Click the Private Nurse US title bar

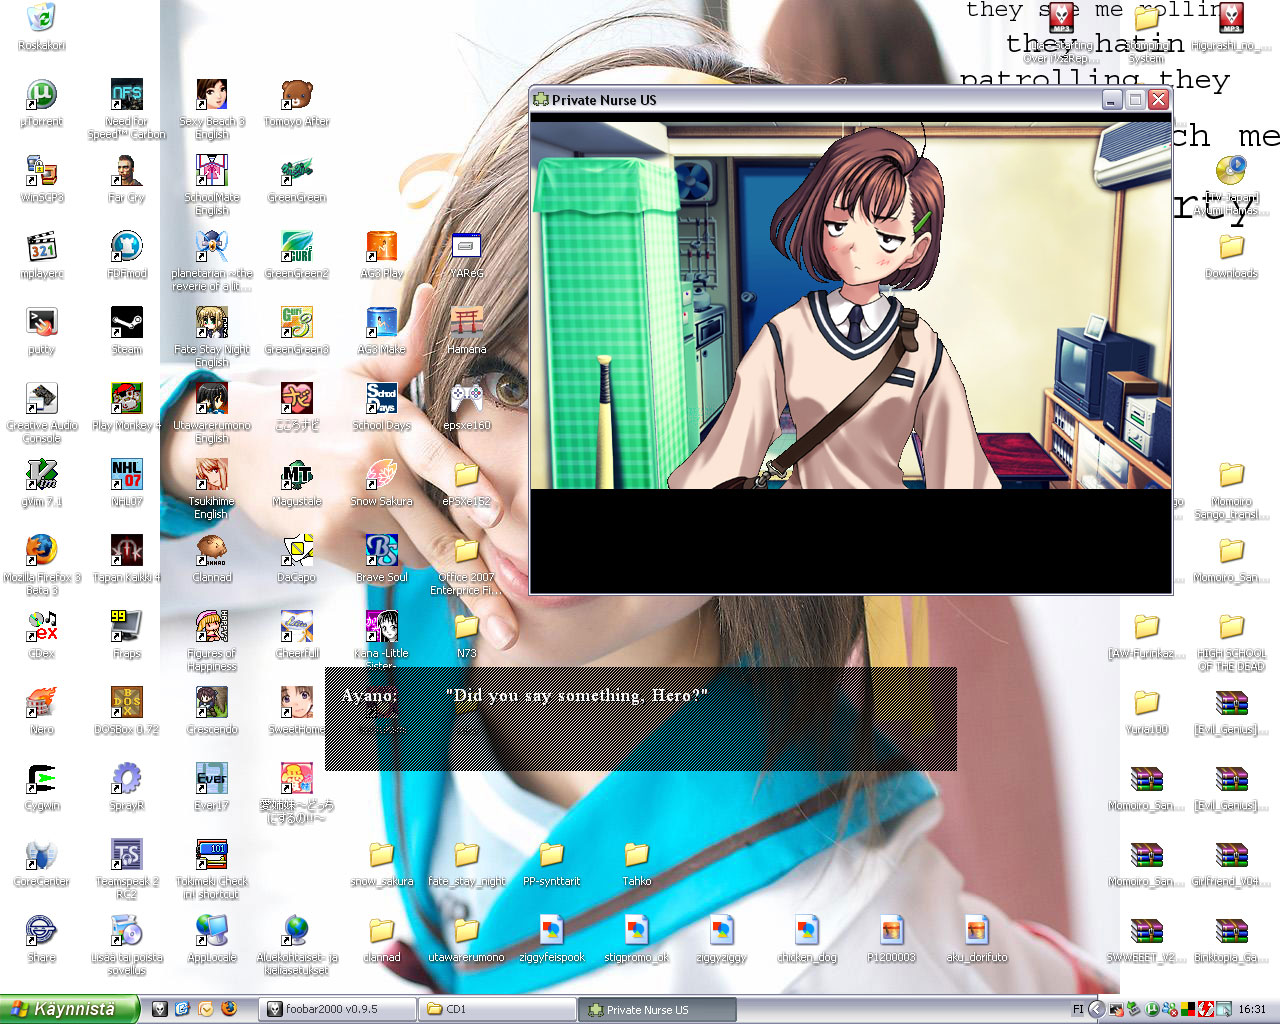point(815,100)
